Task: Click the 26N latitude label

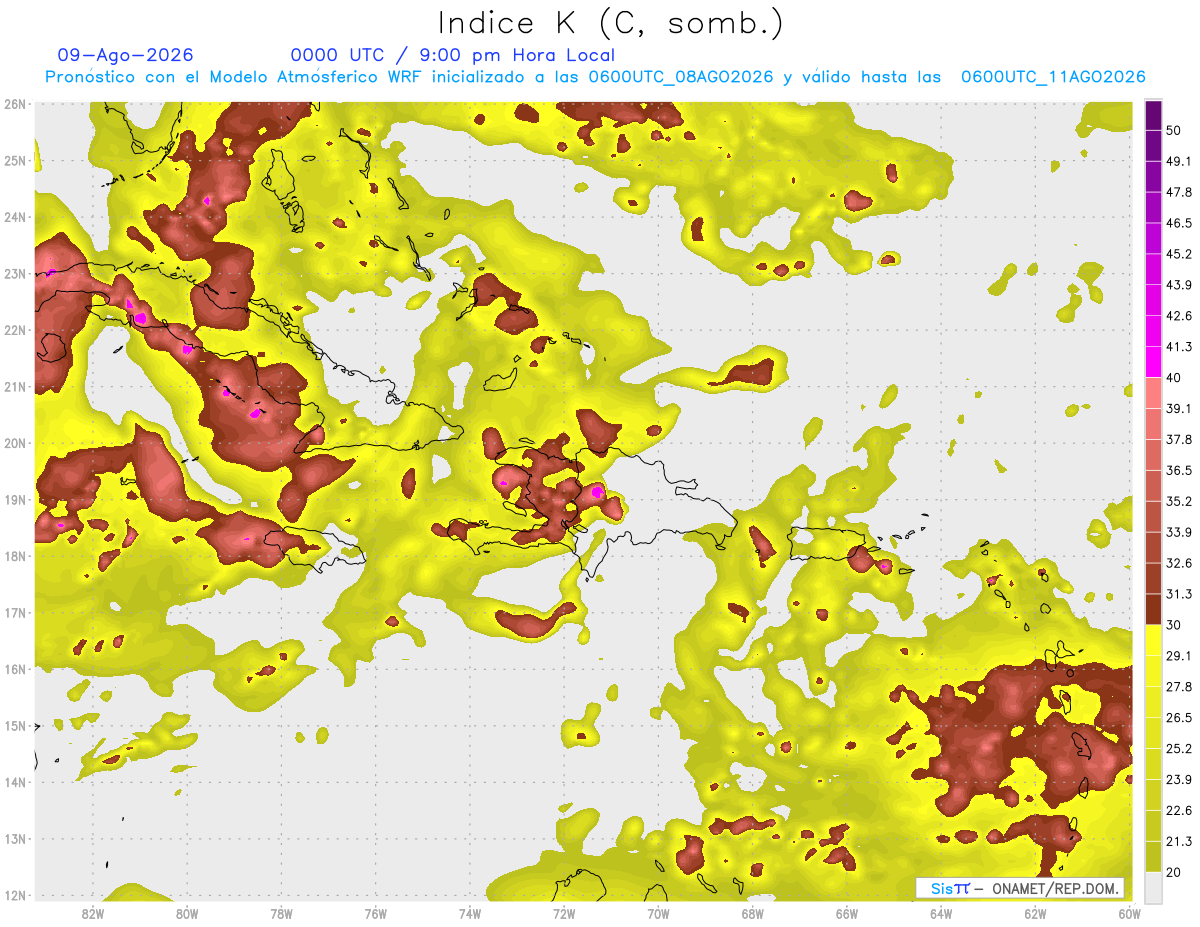Action: [x=15, y=104]
